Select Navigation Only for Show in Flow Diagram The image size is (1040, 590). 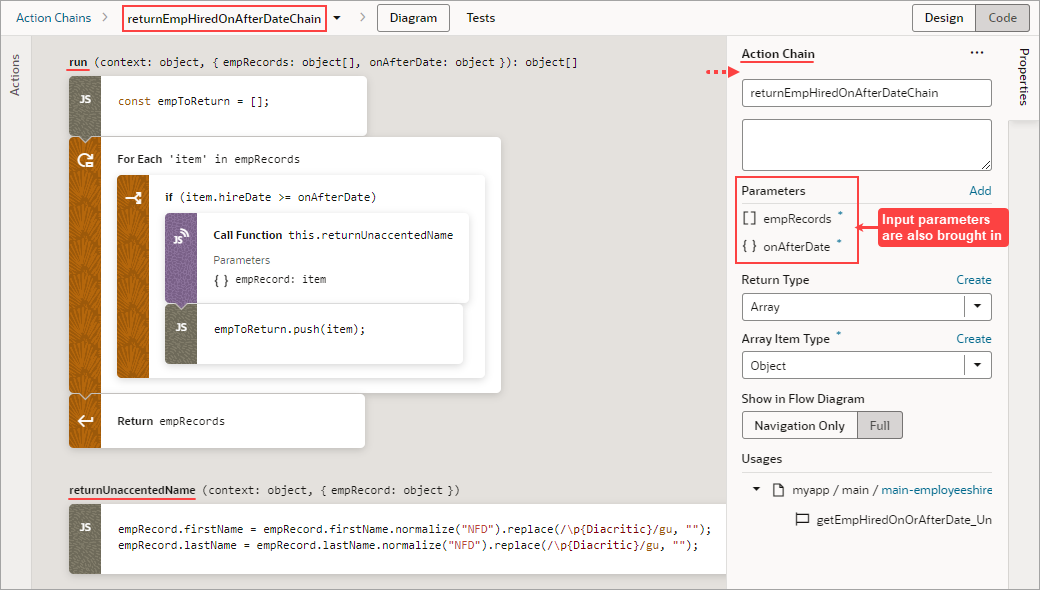799,425
